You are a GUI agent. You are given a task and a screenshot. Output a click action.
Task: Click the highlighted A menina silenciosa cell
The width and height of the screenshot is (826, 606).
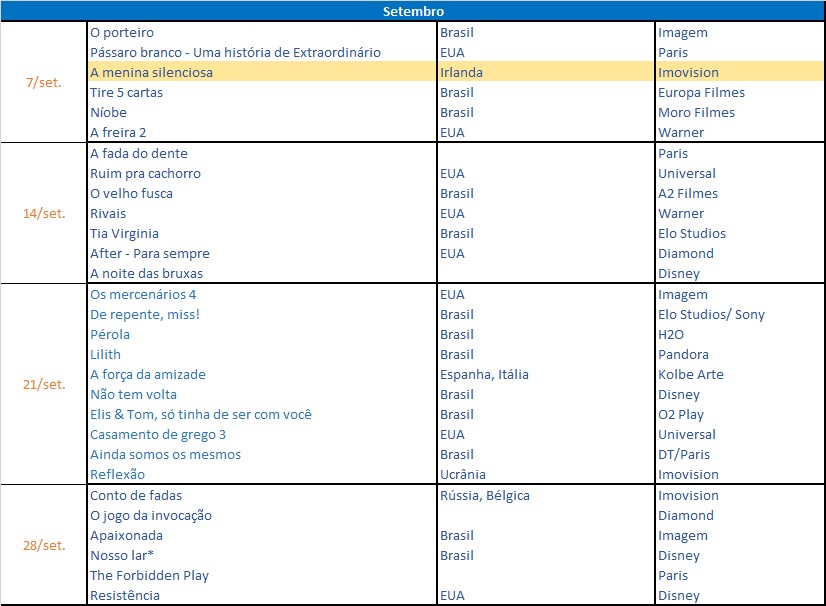click(262, 72)
